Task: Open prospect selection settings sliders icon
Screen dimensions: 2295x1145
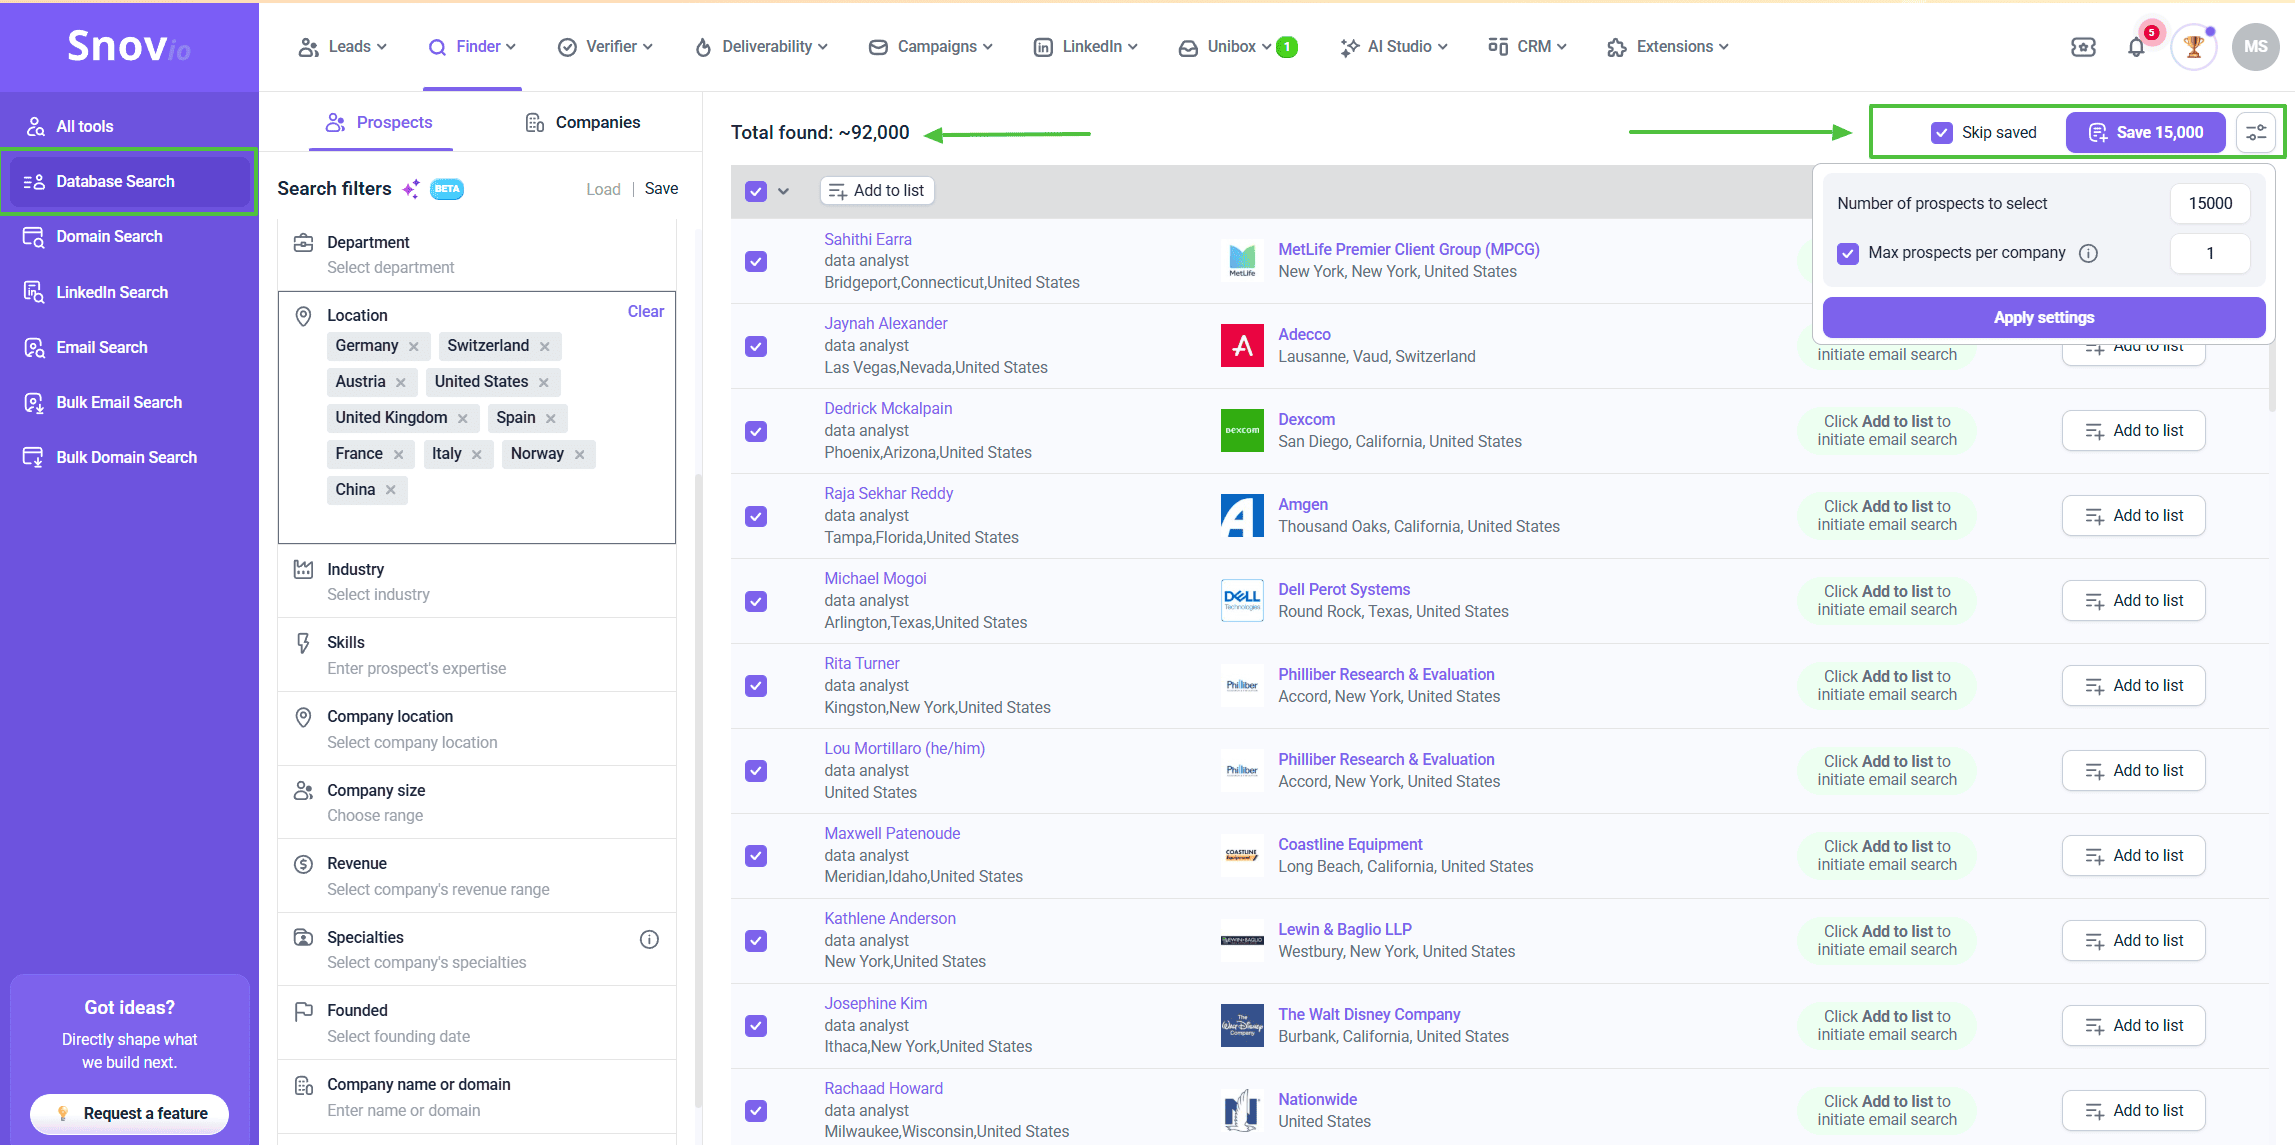Action: pyautogui.click(x=2256, y=132)
